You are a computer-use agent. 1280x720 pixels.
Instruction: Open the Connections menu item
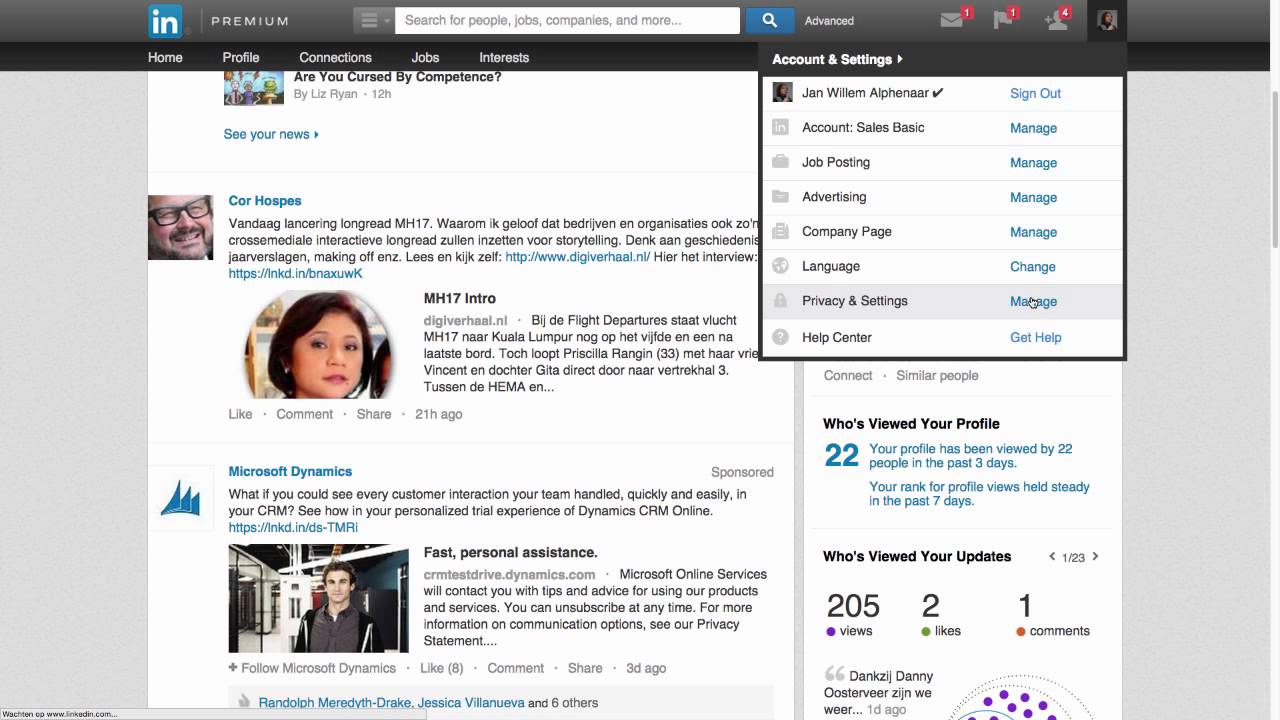tap(335, 57)
